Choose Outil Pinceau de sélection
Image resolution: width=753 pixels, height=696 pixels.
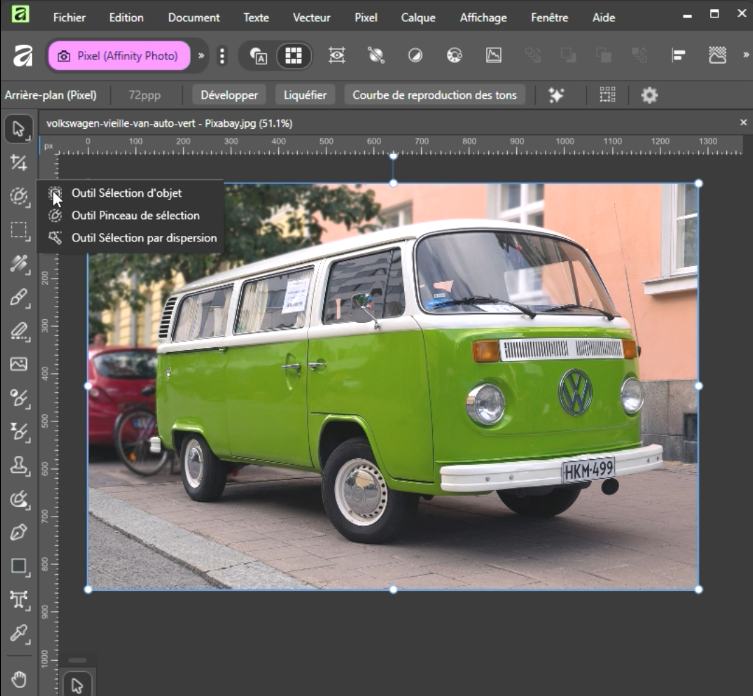(x=135, y=215)
